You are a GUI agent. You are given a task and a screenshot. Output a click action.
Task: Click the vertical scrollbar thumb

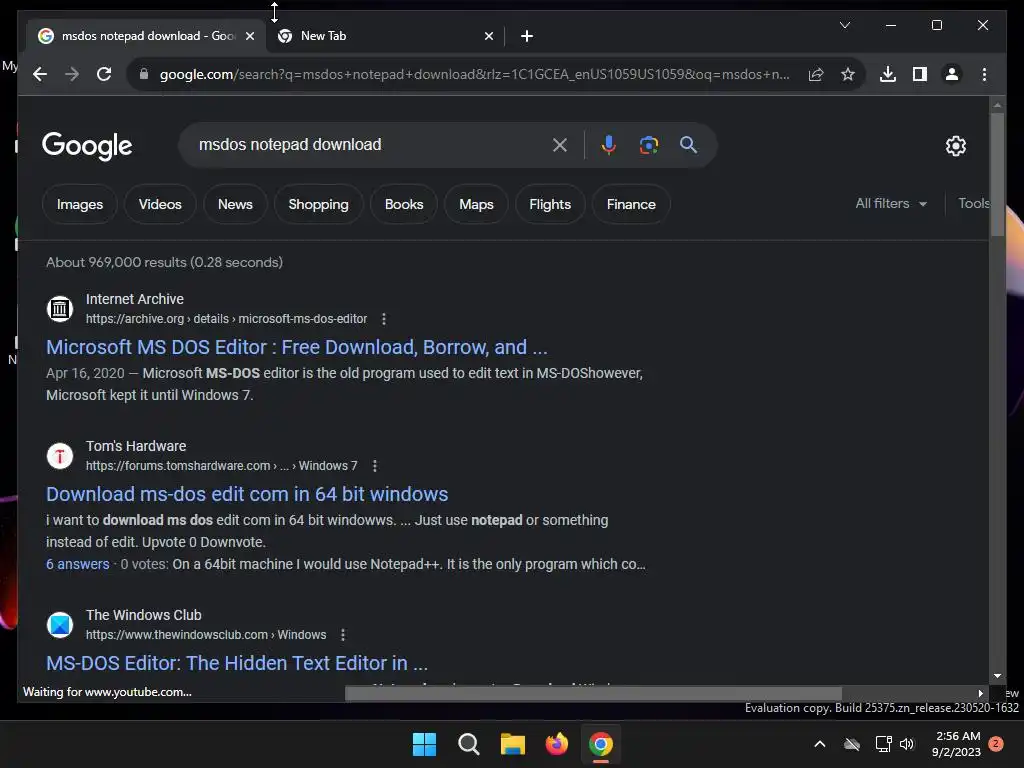(x=997, y=173)
